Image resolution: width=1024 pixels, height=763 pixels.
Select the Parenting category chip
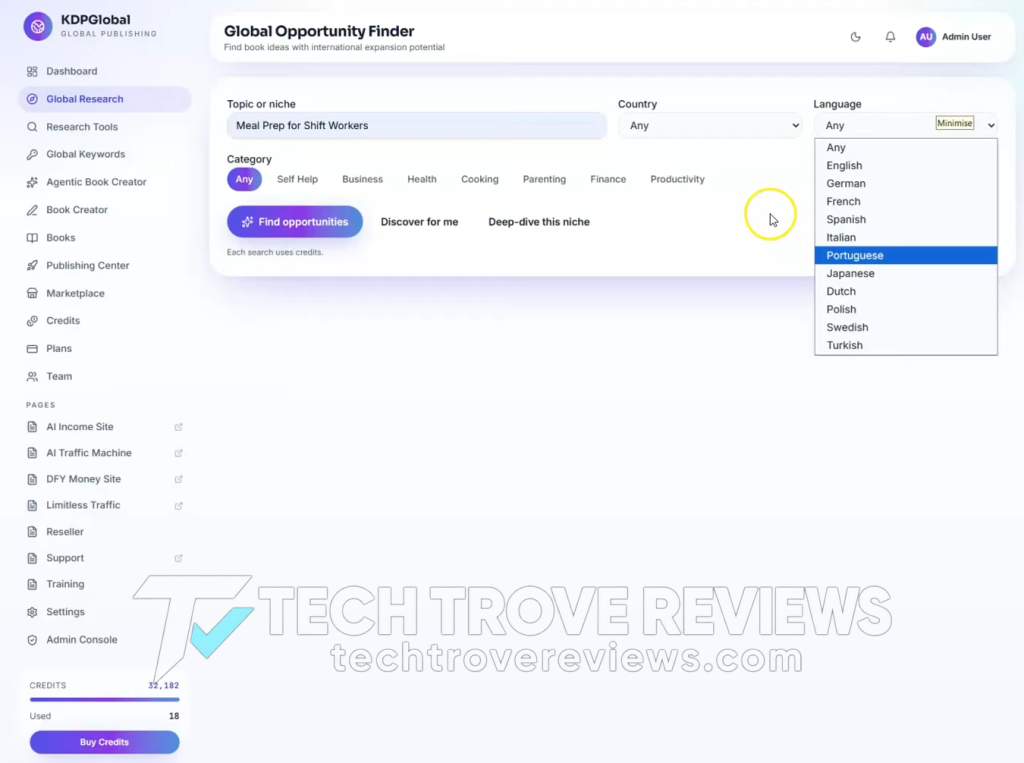tap(544, 179)
